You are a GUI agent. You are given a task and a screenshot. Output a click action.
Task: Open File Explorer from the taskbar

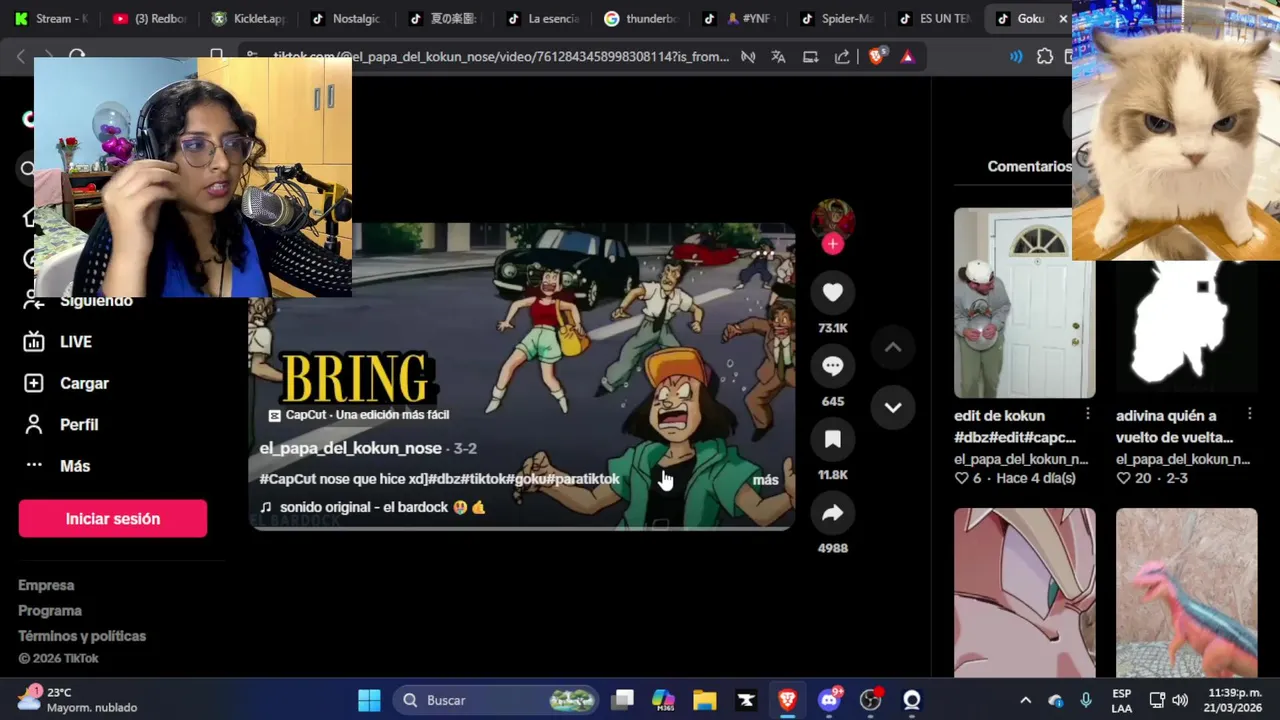coord(705,700)
